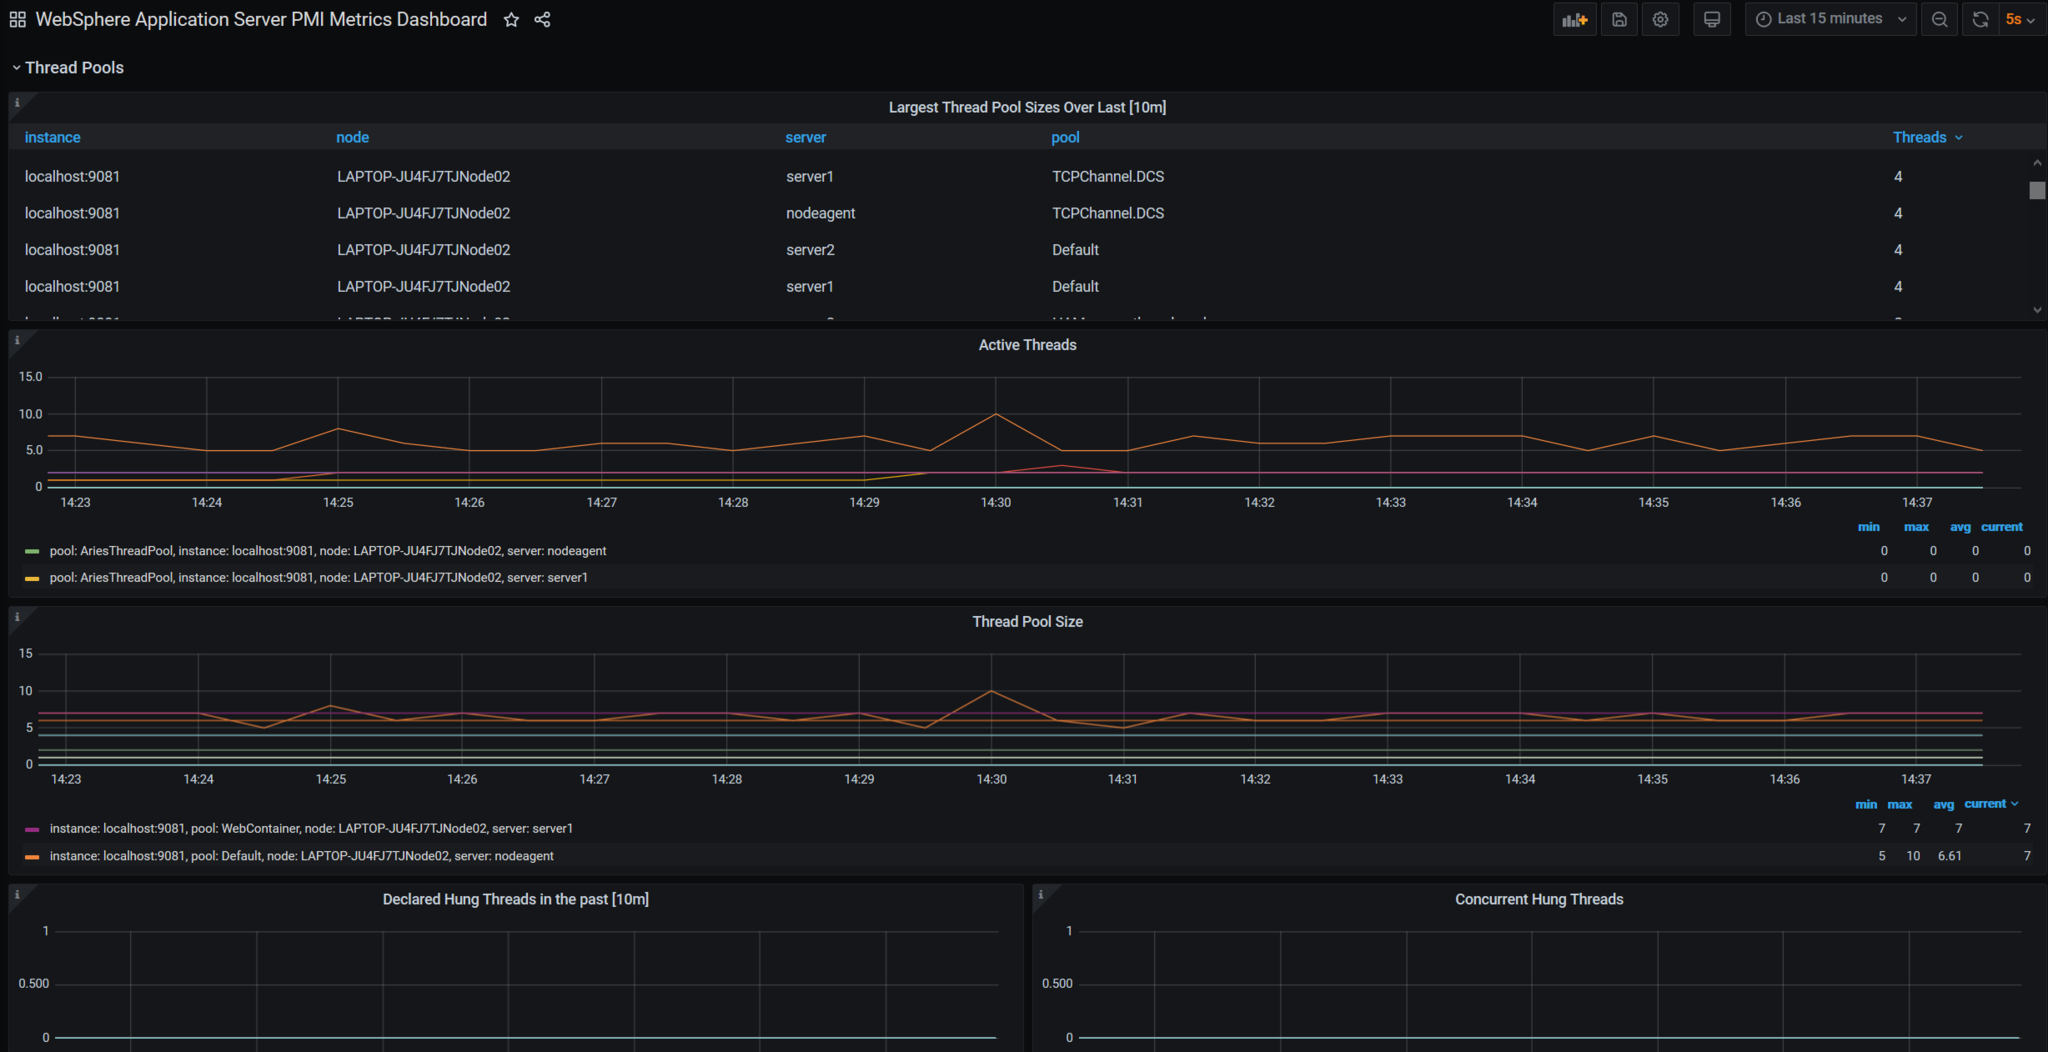Star this dashboard as favorite

[511, 20]
